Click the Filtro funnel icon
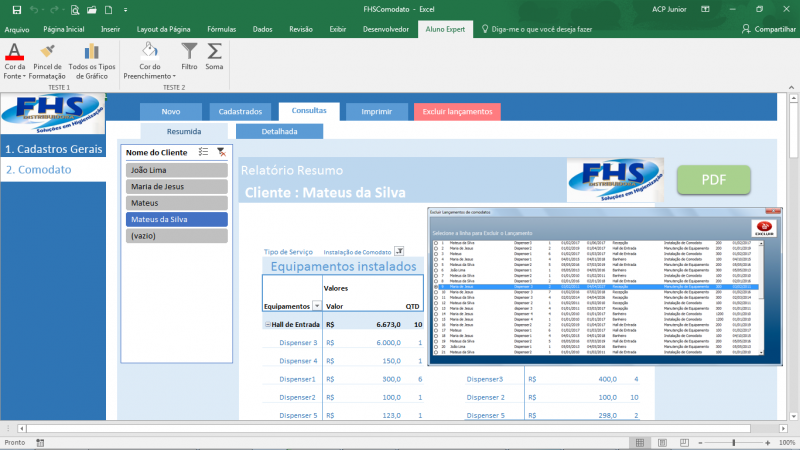This screenshot has width=800, height=450. tap(189, 50)
